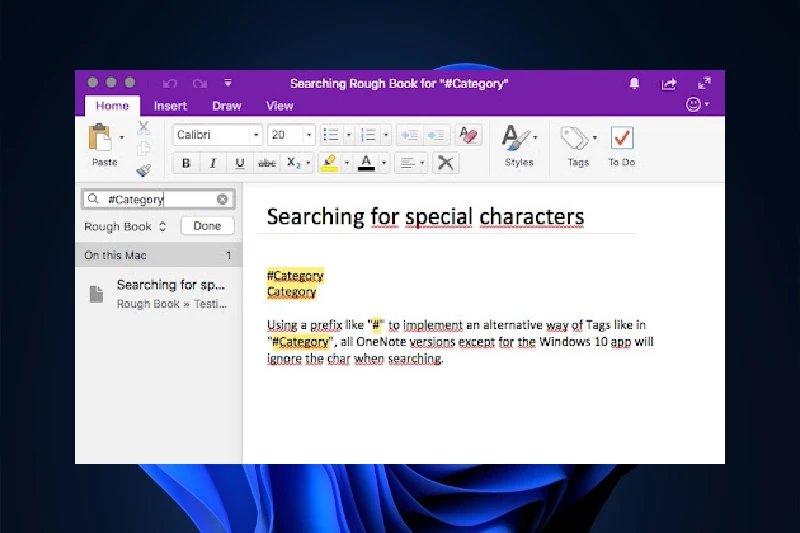This screenshot has height=533, width=800.
Task: Click the paragraph alignment icon
Action: click(x=407, y=163)
